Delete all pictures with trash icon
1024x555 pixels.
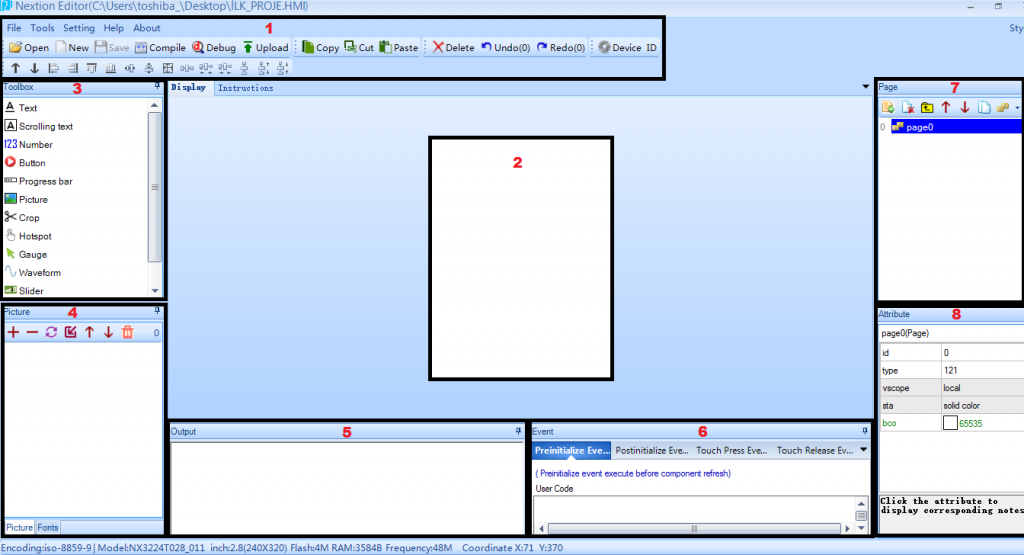(x=127, y=332)
